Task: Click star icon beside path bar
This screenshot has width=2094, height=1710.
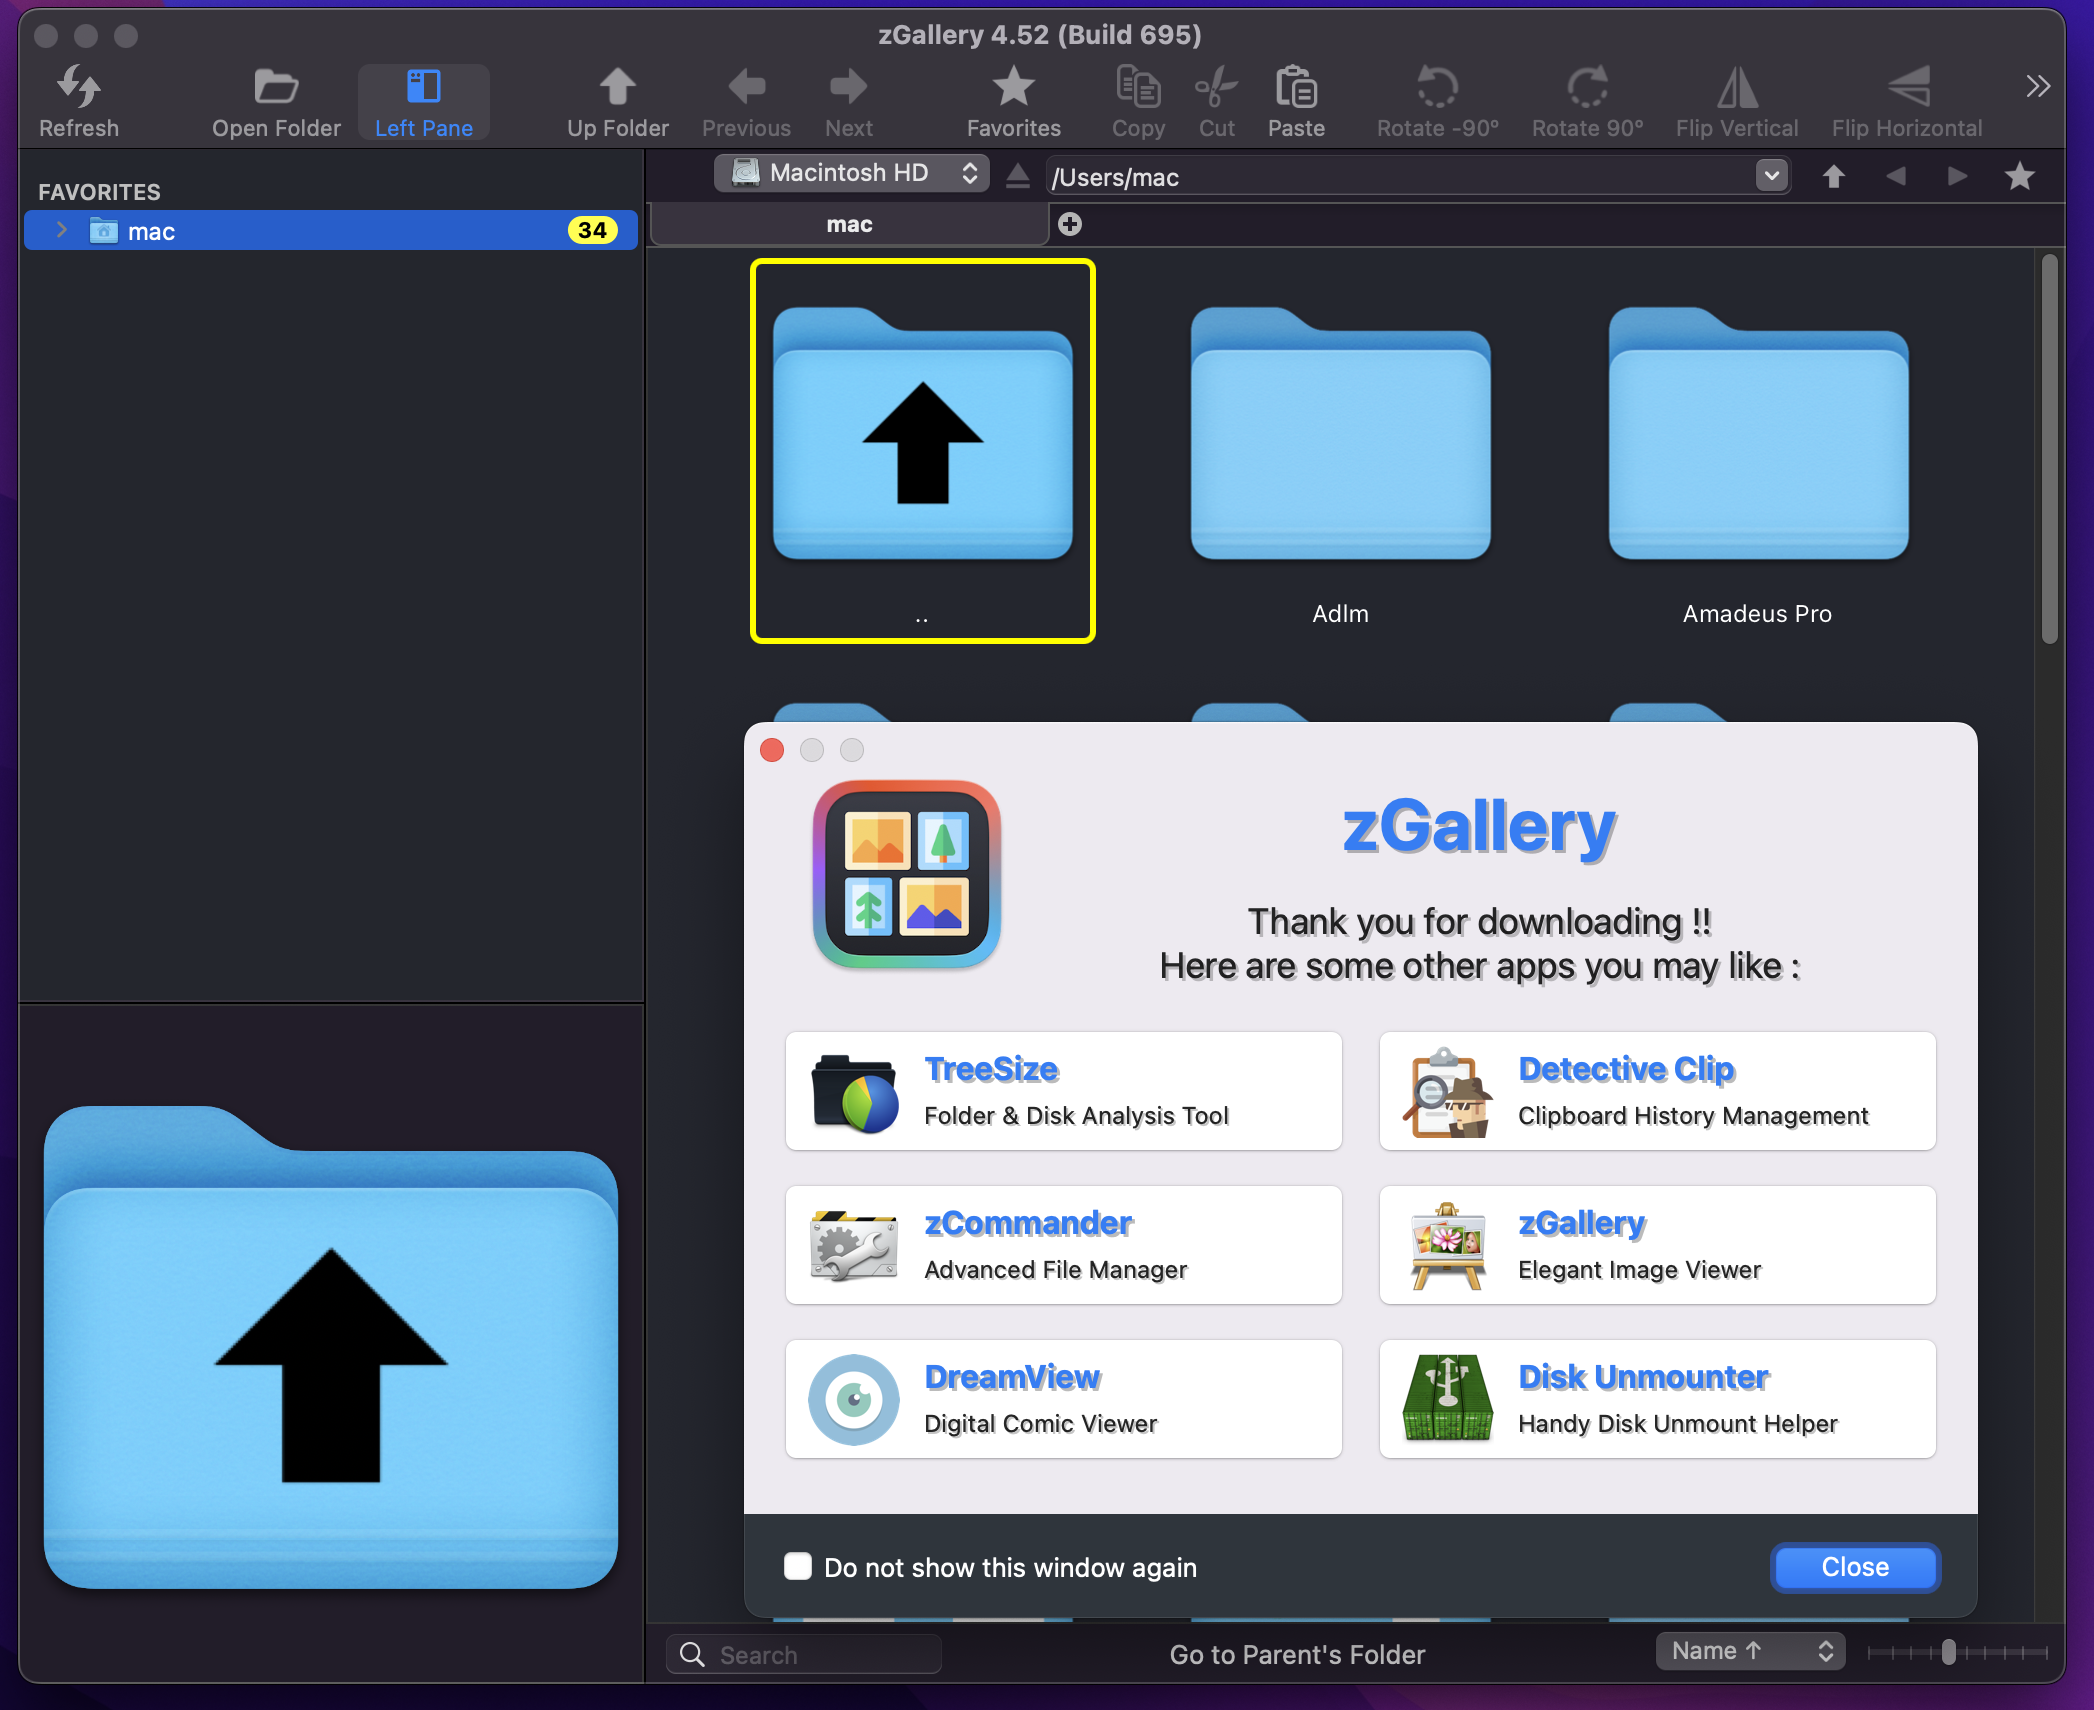Action: 2019,176
